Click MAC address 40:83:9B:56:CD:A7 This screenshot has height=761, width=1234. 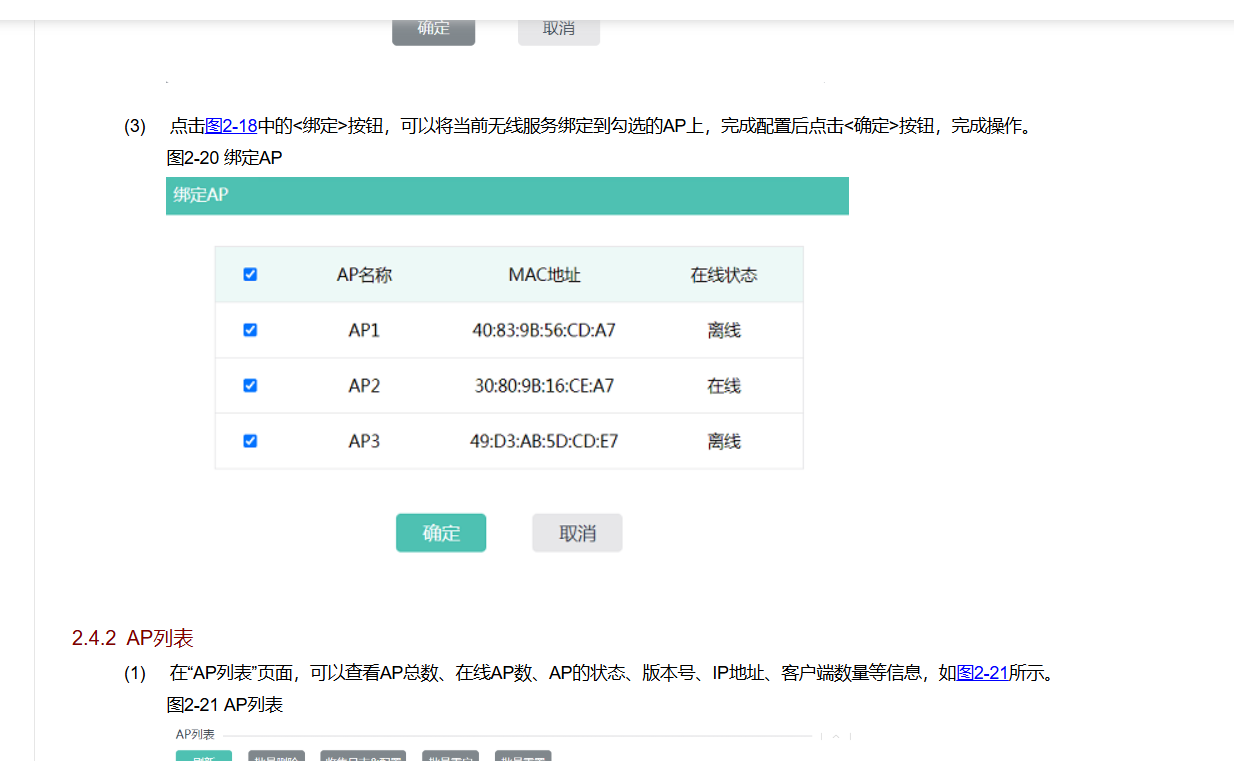pos(544,330)
